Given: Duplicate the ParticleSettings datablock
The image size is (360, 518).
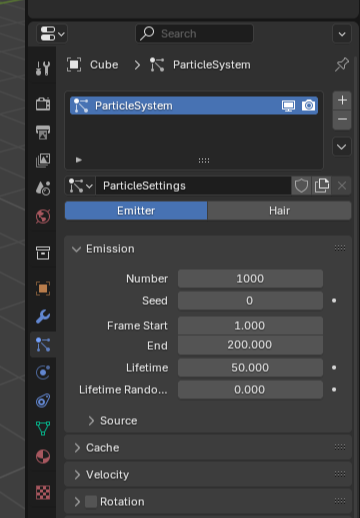Looking at the screenshot, I should point(322,186).
